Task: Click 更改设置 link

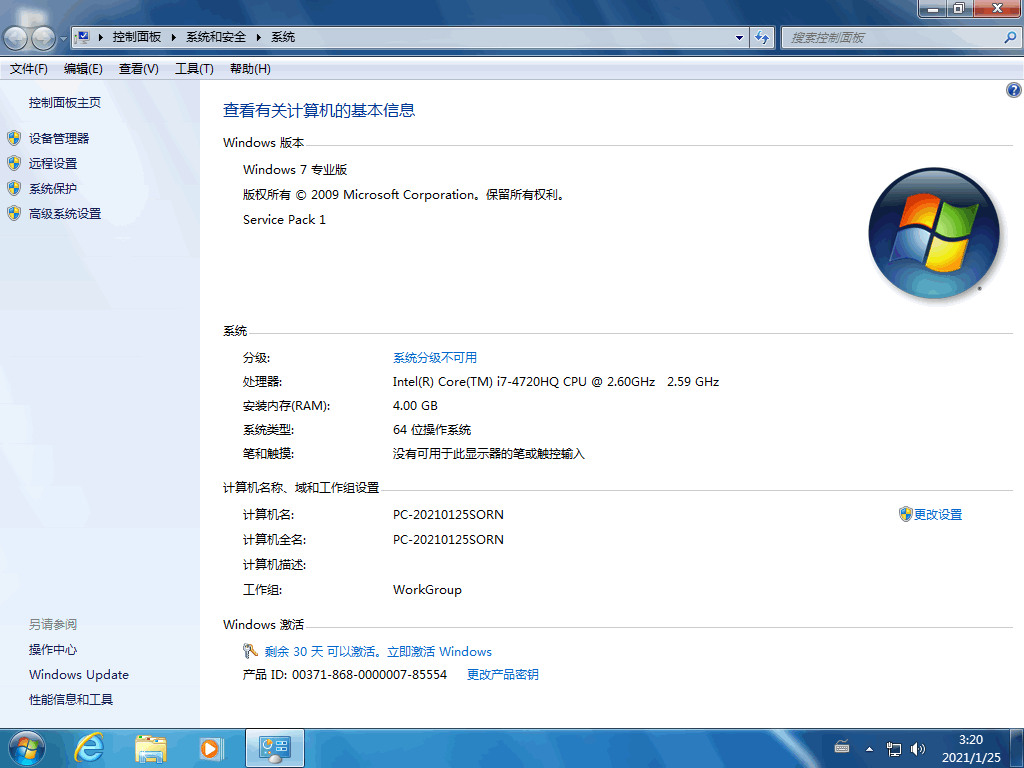Action: coord(938,514)
